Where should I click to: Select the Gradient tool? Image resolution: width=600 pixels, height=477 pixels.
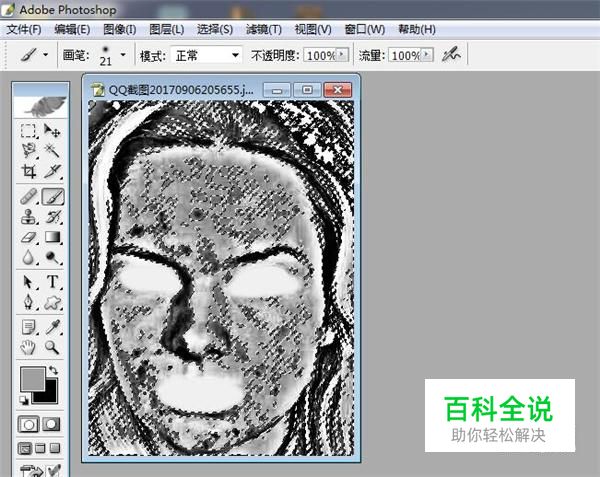52,237
